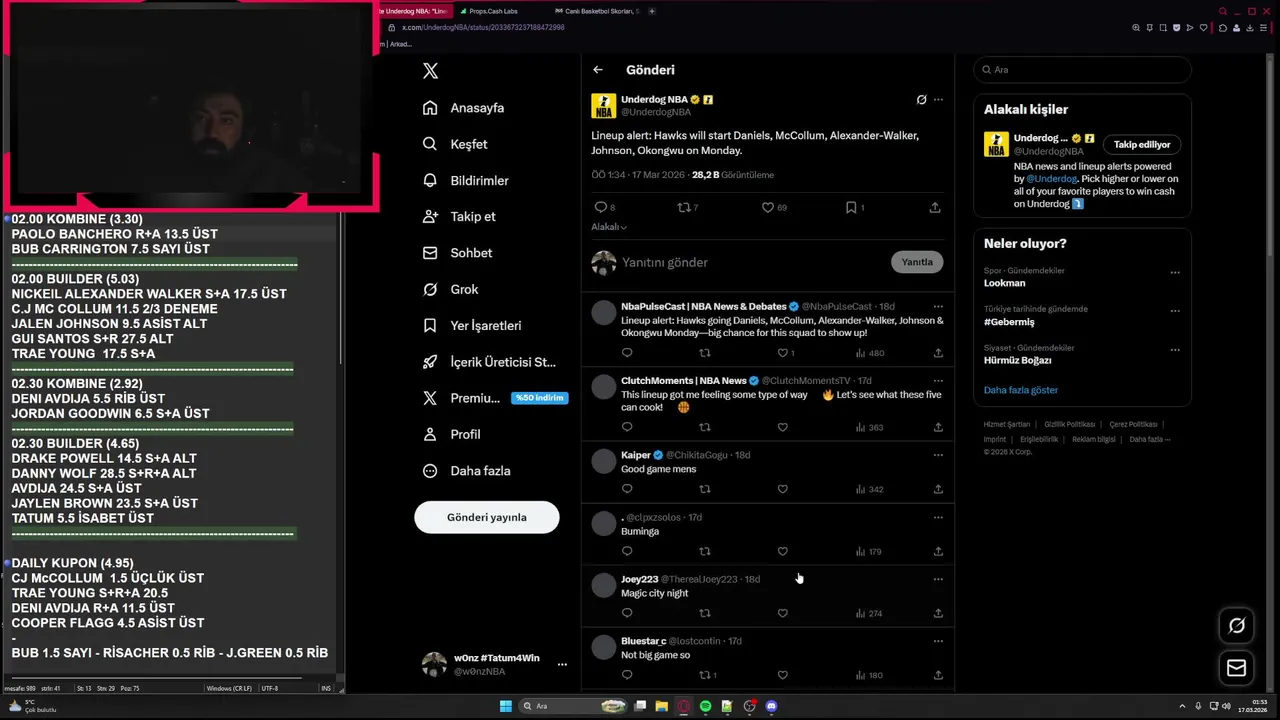Open more options on NbaPulseCast reply
Viewport: 1280px width, 720px height.
point(938,306)
